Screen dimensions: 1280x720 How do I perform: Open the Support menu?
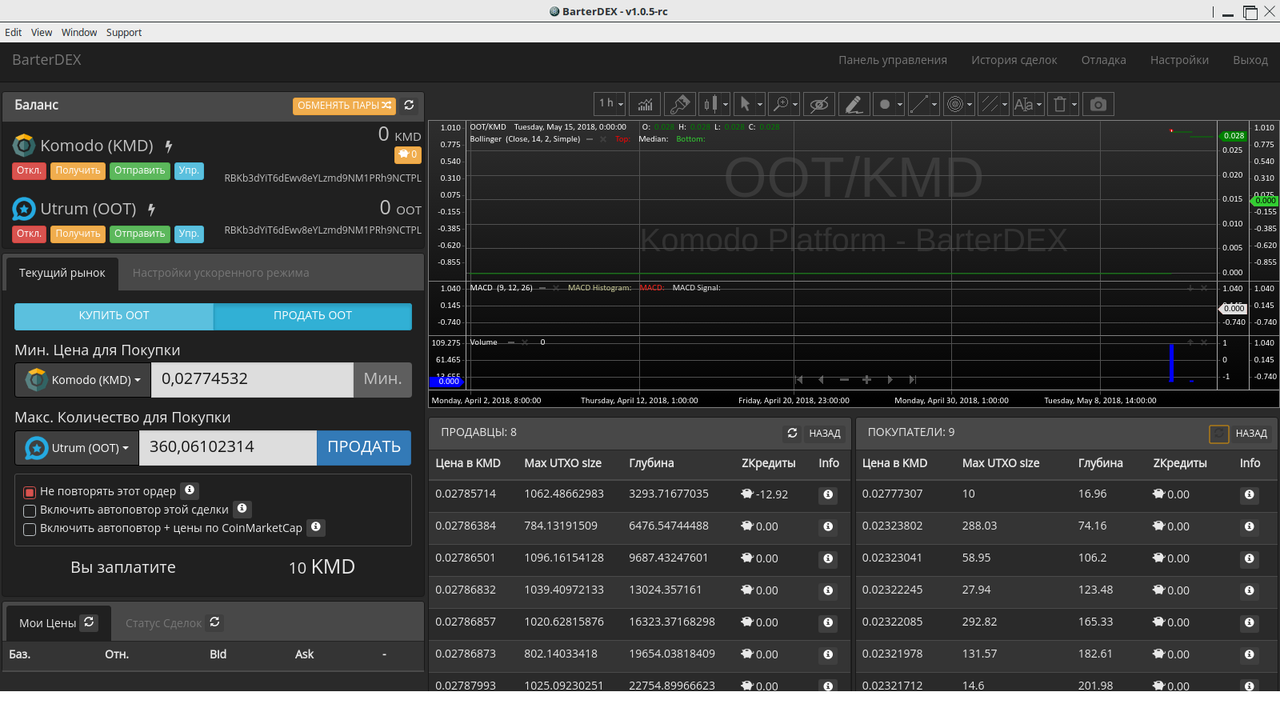pos(124,32)
